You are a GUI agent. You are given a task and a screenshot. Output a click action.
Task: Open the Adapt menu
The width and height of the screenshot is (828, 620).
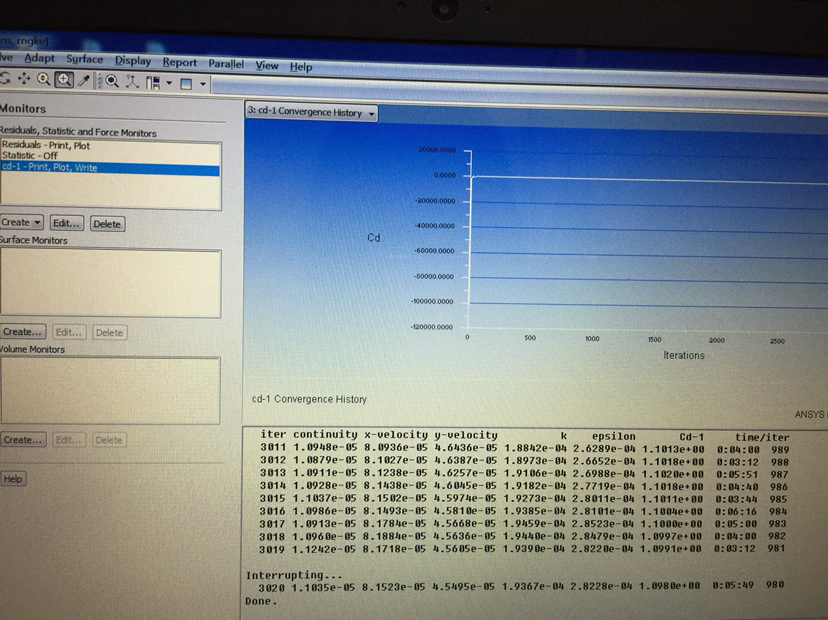pos(40,58)
